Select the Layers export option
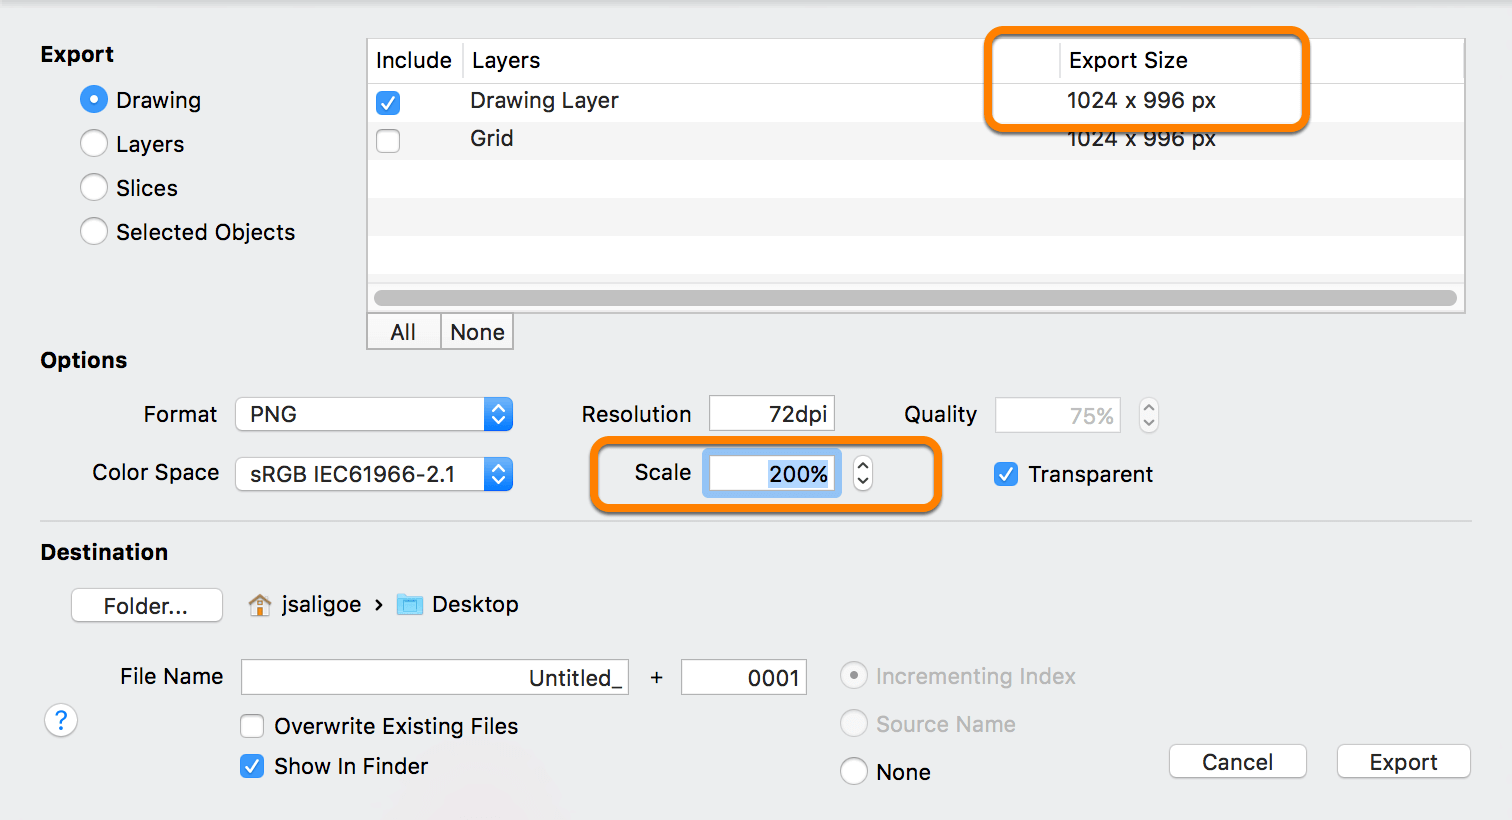The height and width of the screenshot is (820, 1512). coord(94,144)
